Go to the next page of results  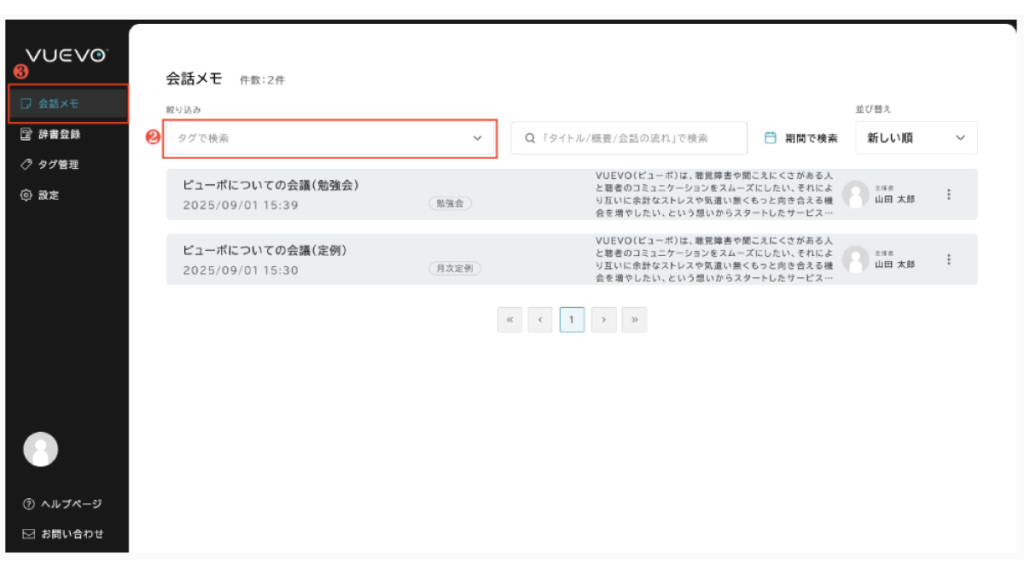[603, 320]
